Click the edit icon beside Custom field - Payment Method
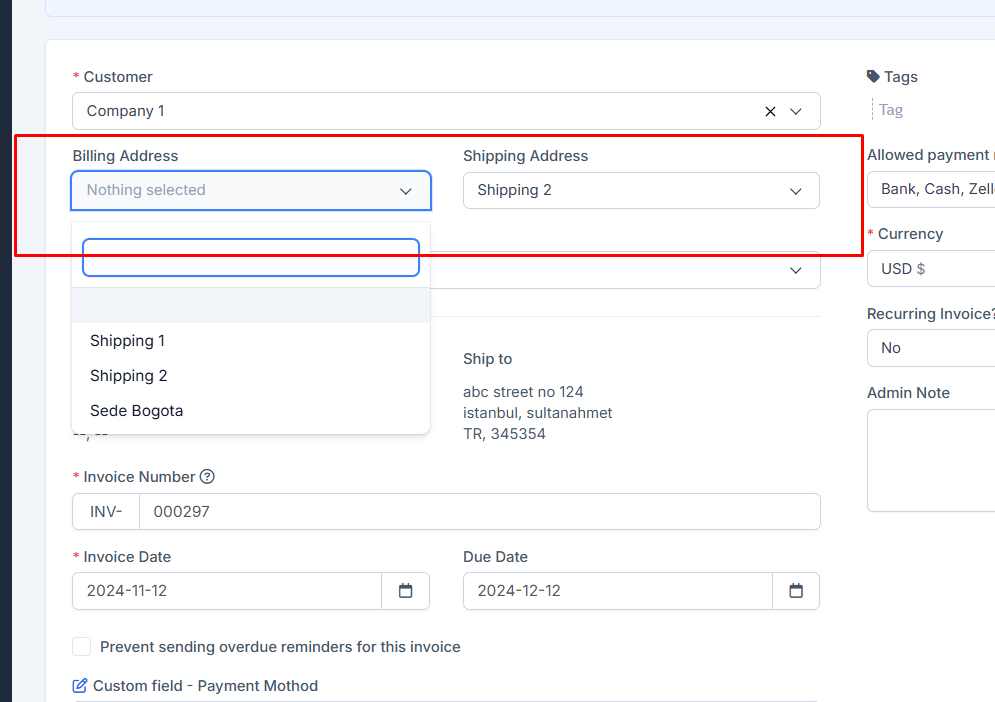The image size is (995, 702). [x=79, y=685]
